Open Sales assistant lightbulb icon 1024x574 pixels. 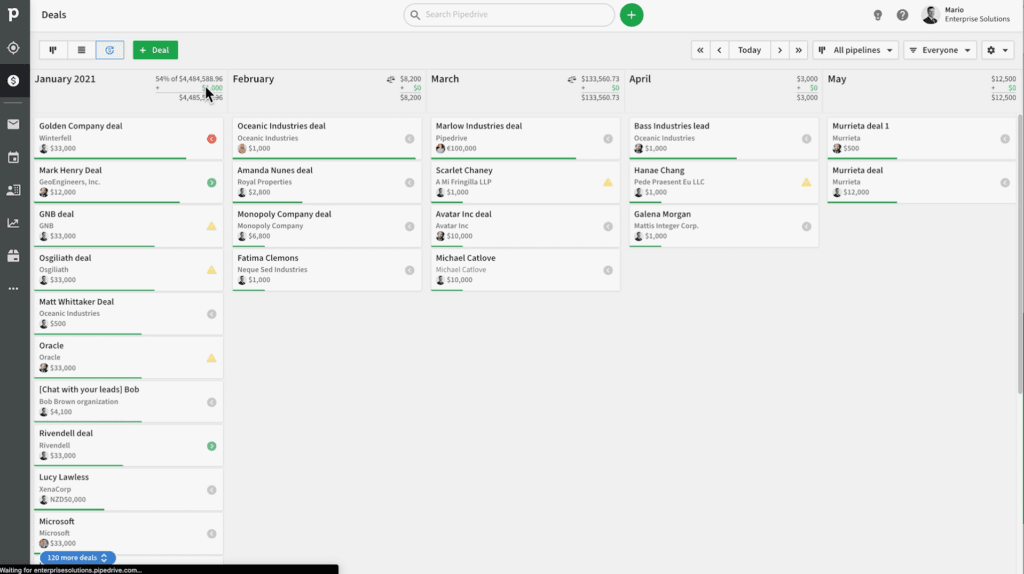point(878,15)
